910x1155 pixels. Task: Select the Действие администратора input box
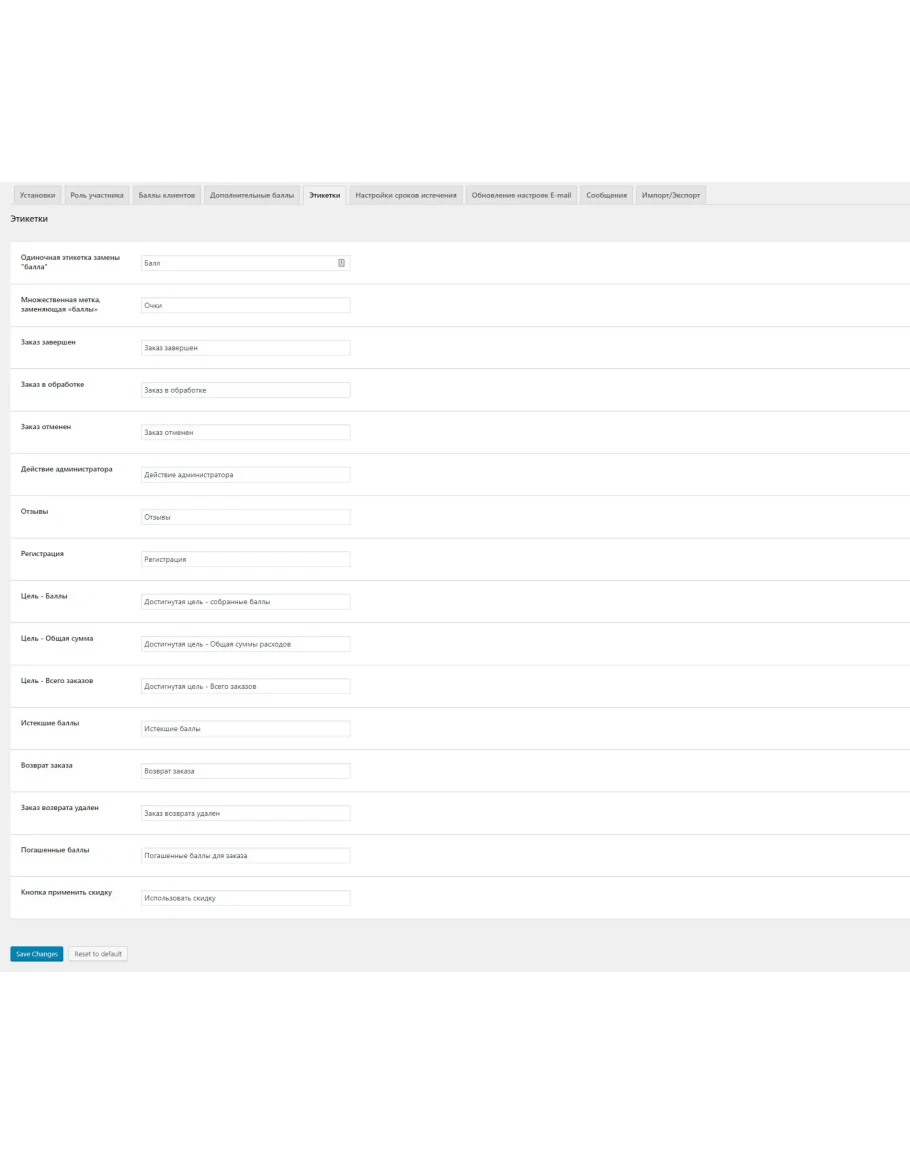(x=245, y=475)
